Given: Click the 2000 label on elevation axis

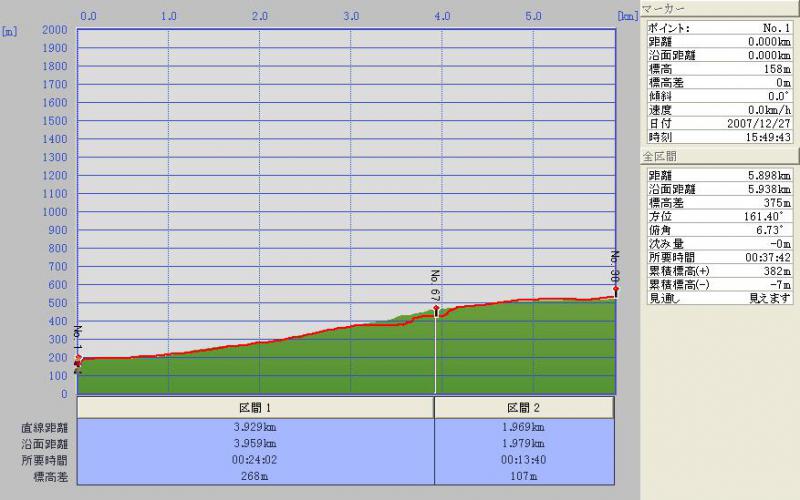Looking at the screenshot, I should tap(54, 30).
